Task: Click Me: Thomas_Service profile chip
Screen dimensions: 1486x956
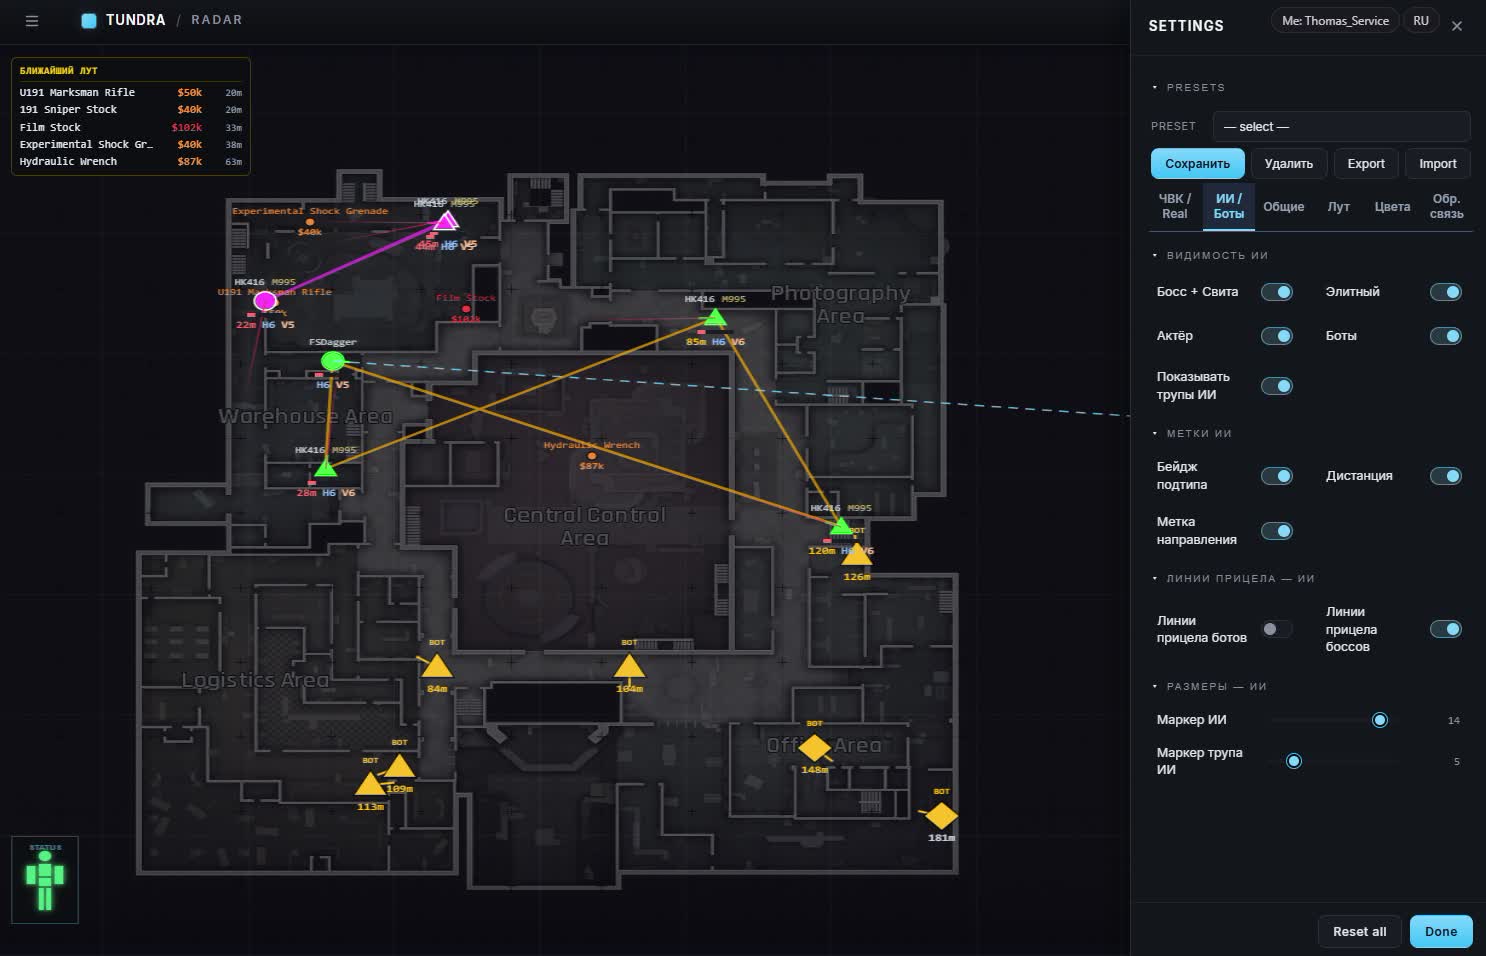Action: pos(1335,21)
